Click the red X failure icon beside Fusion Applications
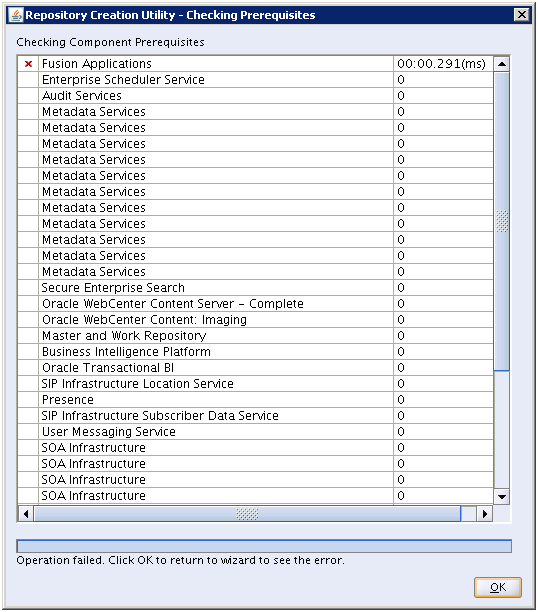The image size is (538, 612). point(28,64)
